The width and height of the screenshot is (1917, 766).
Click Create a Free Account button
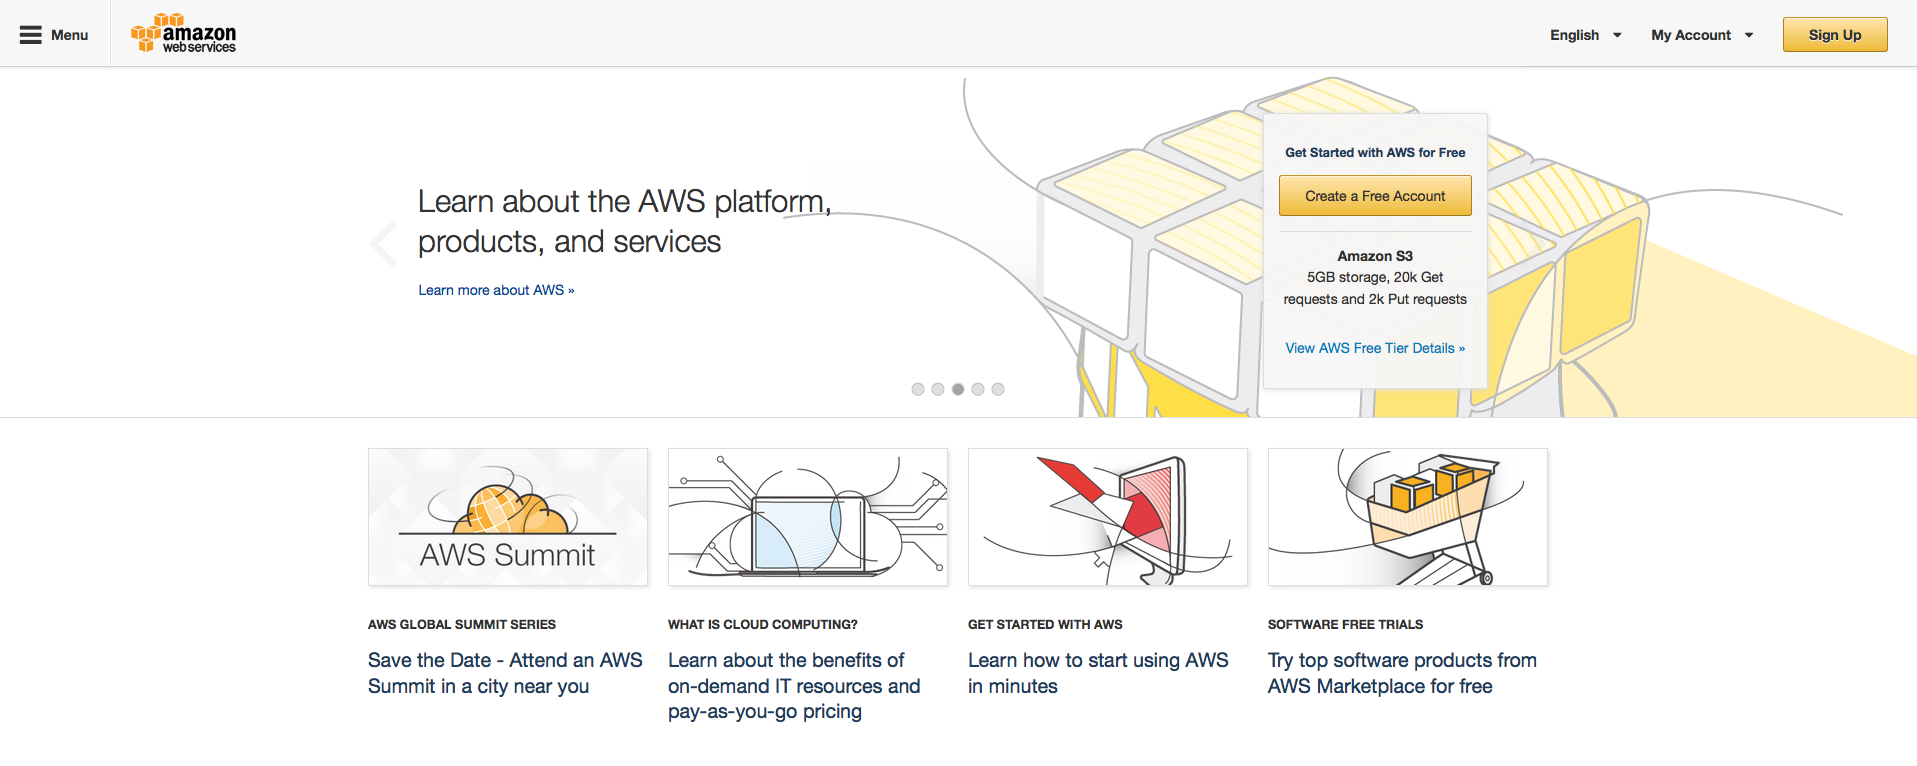1375,196
